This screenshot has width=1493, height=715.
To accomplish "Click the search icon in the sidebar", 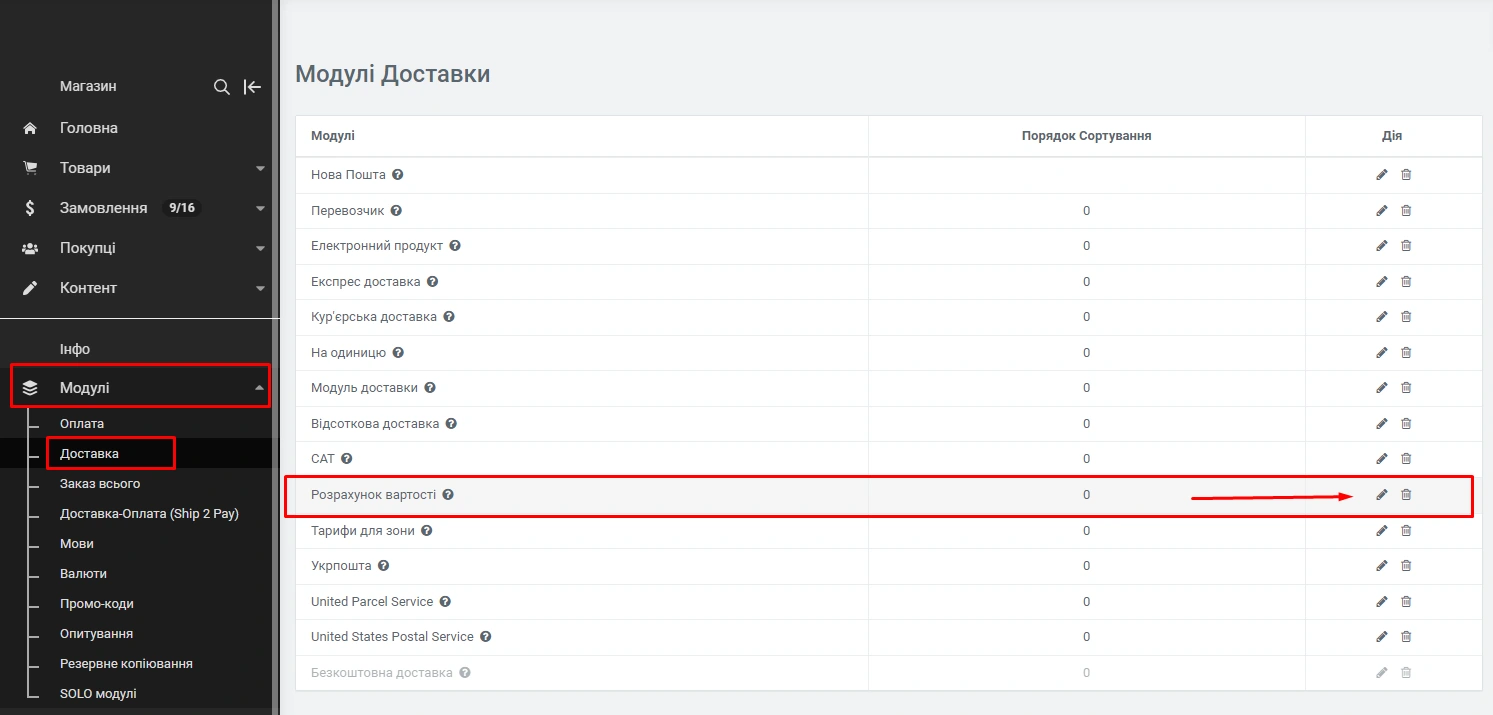I will click(222, 87).
